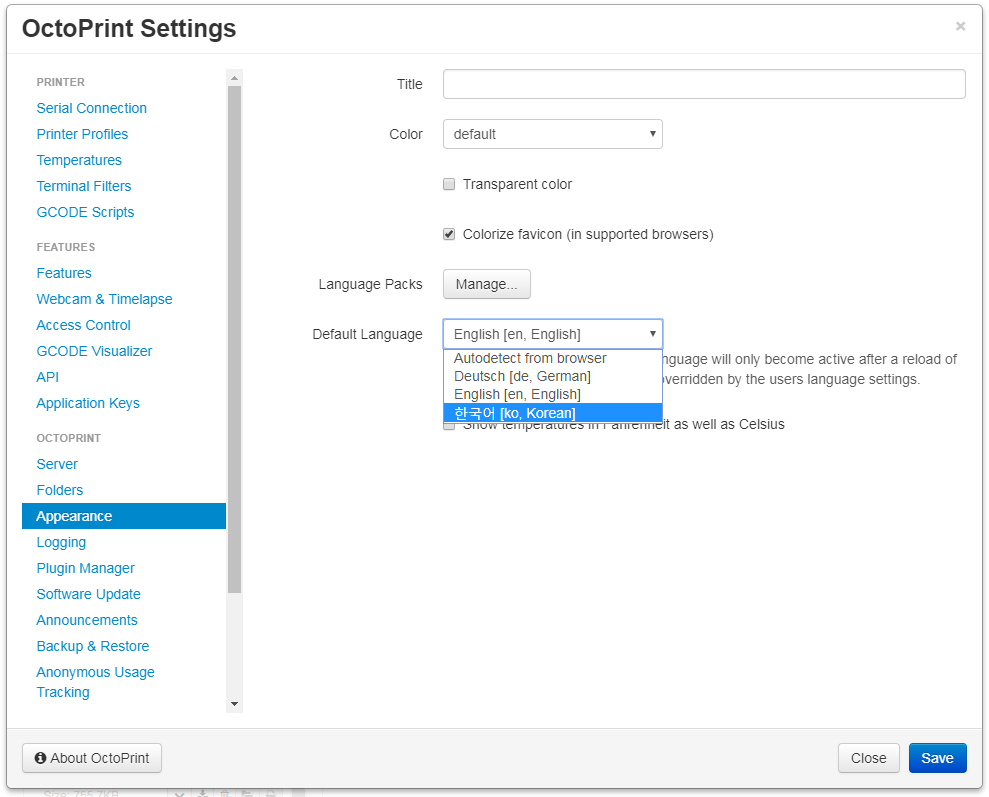The width and height of the screenshot is (989, 797).
Task: Open Logging settings
Action: coord(61,542)
